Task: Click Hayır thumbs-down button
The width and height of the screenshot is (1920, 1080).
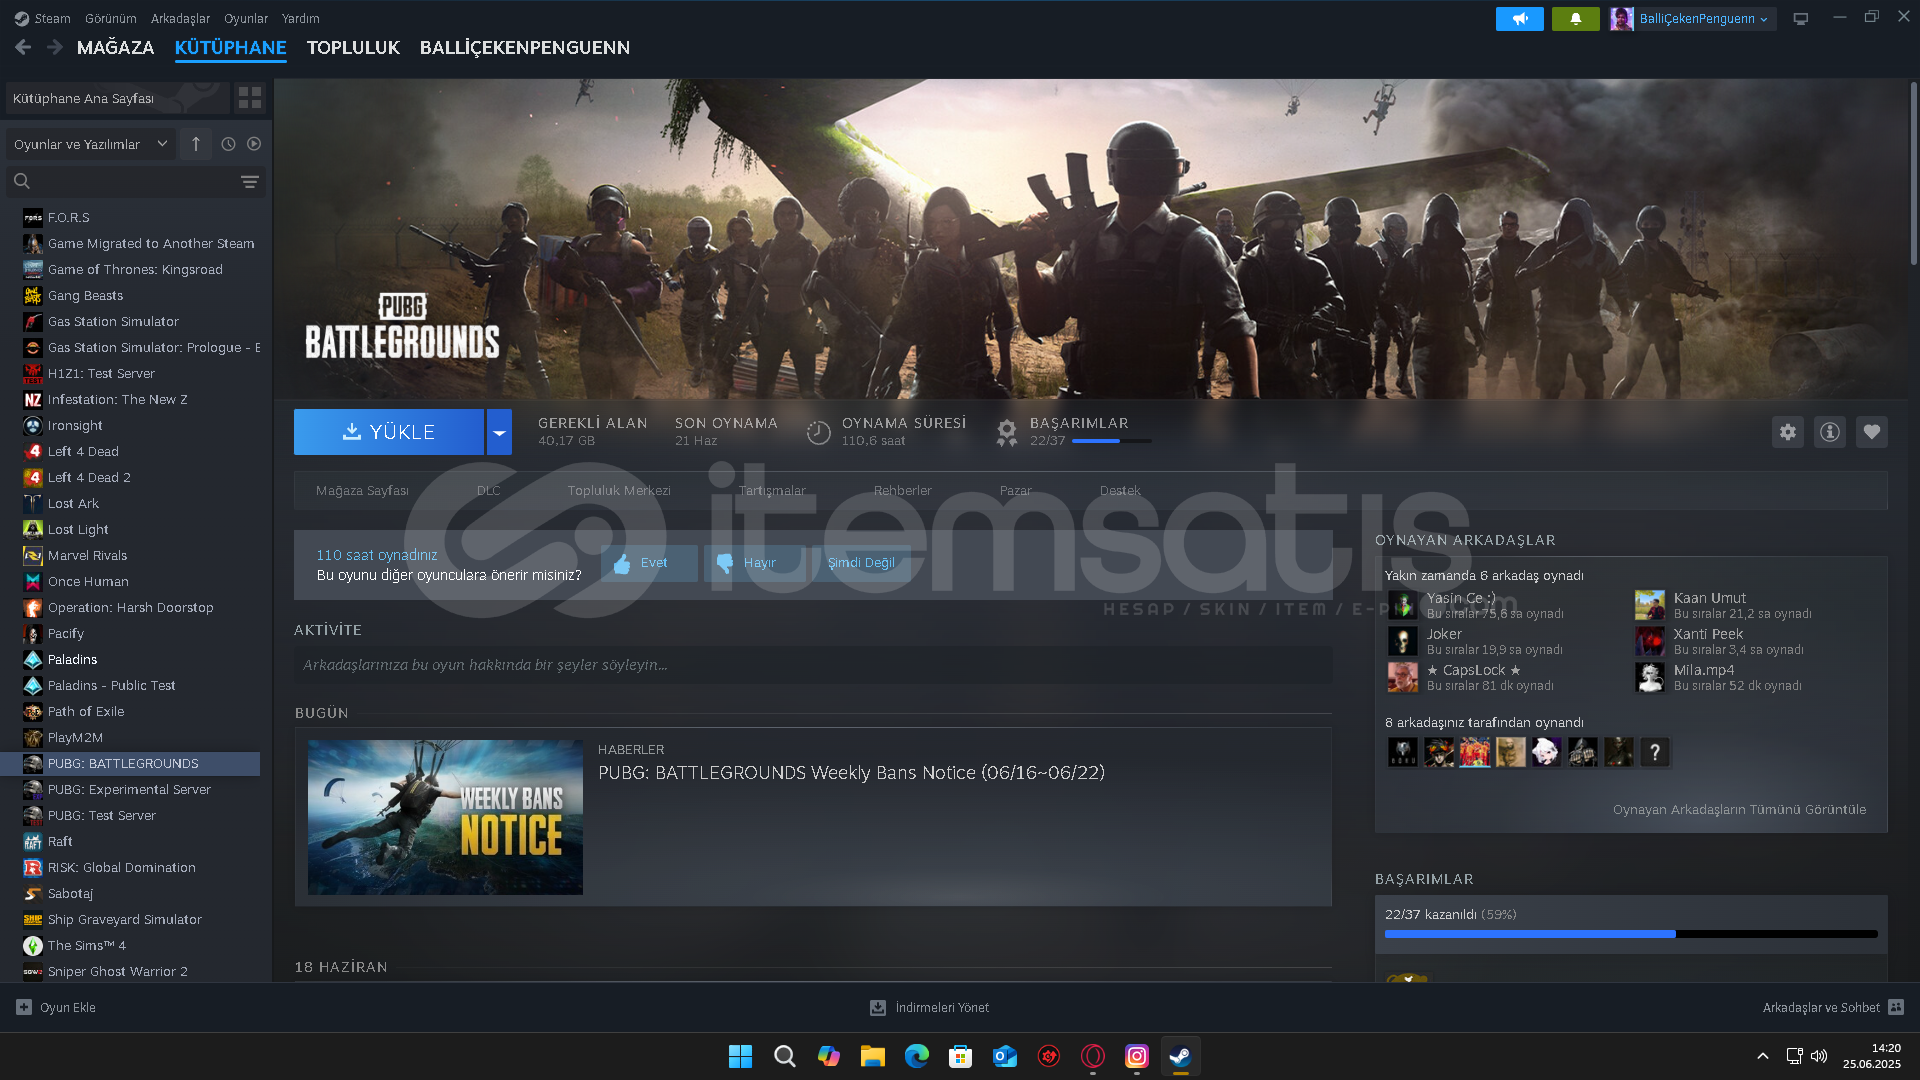Action: (x=753, y=563)
